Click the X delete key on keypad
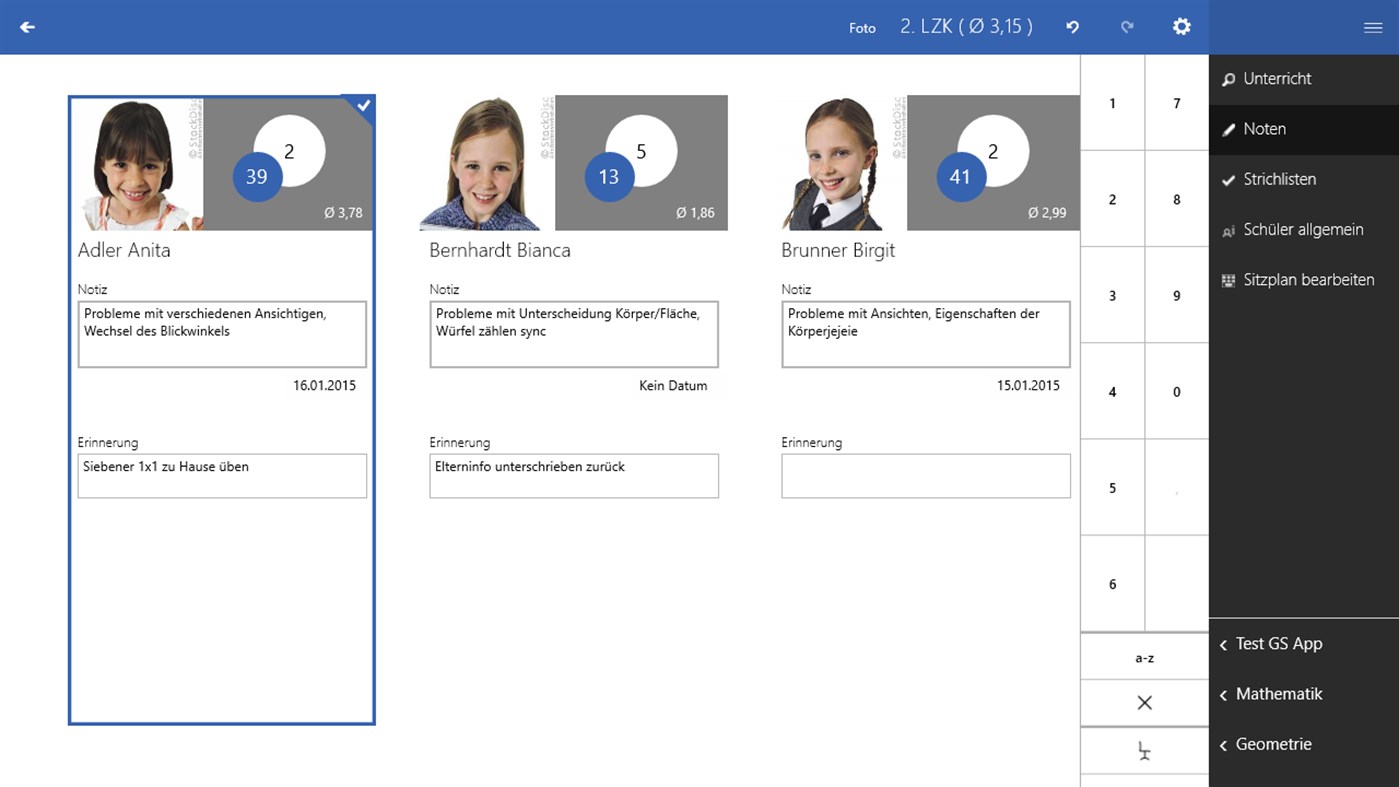 tap(1144, 703)
